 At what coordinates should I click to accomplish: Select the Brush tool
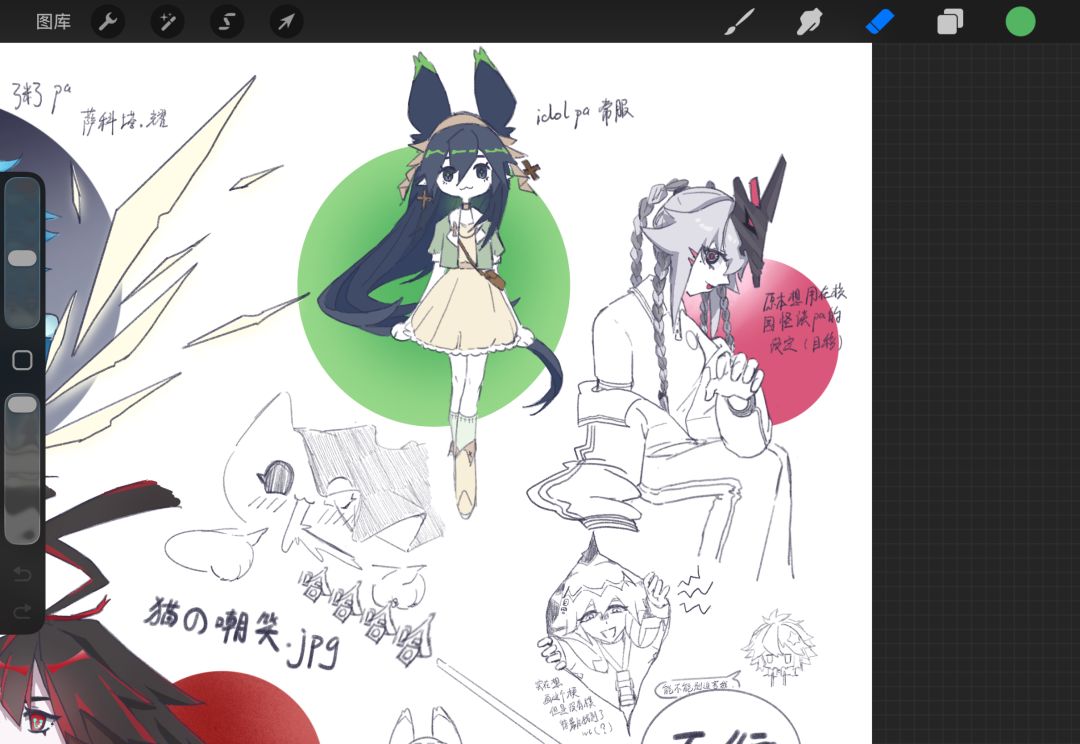click(x=740, y=22)
